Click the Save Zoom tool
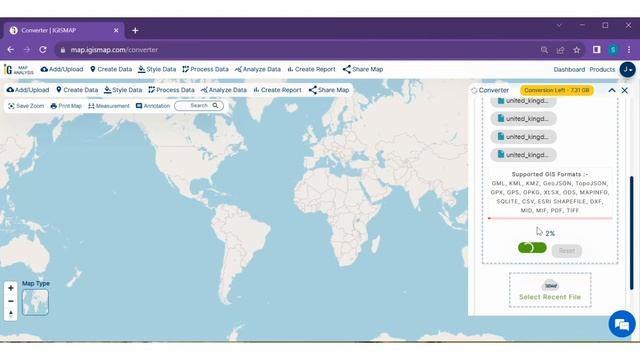The image size is (640, 360). point(26,106)
